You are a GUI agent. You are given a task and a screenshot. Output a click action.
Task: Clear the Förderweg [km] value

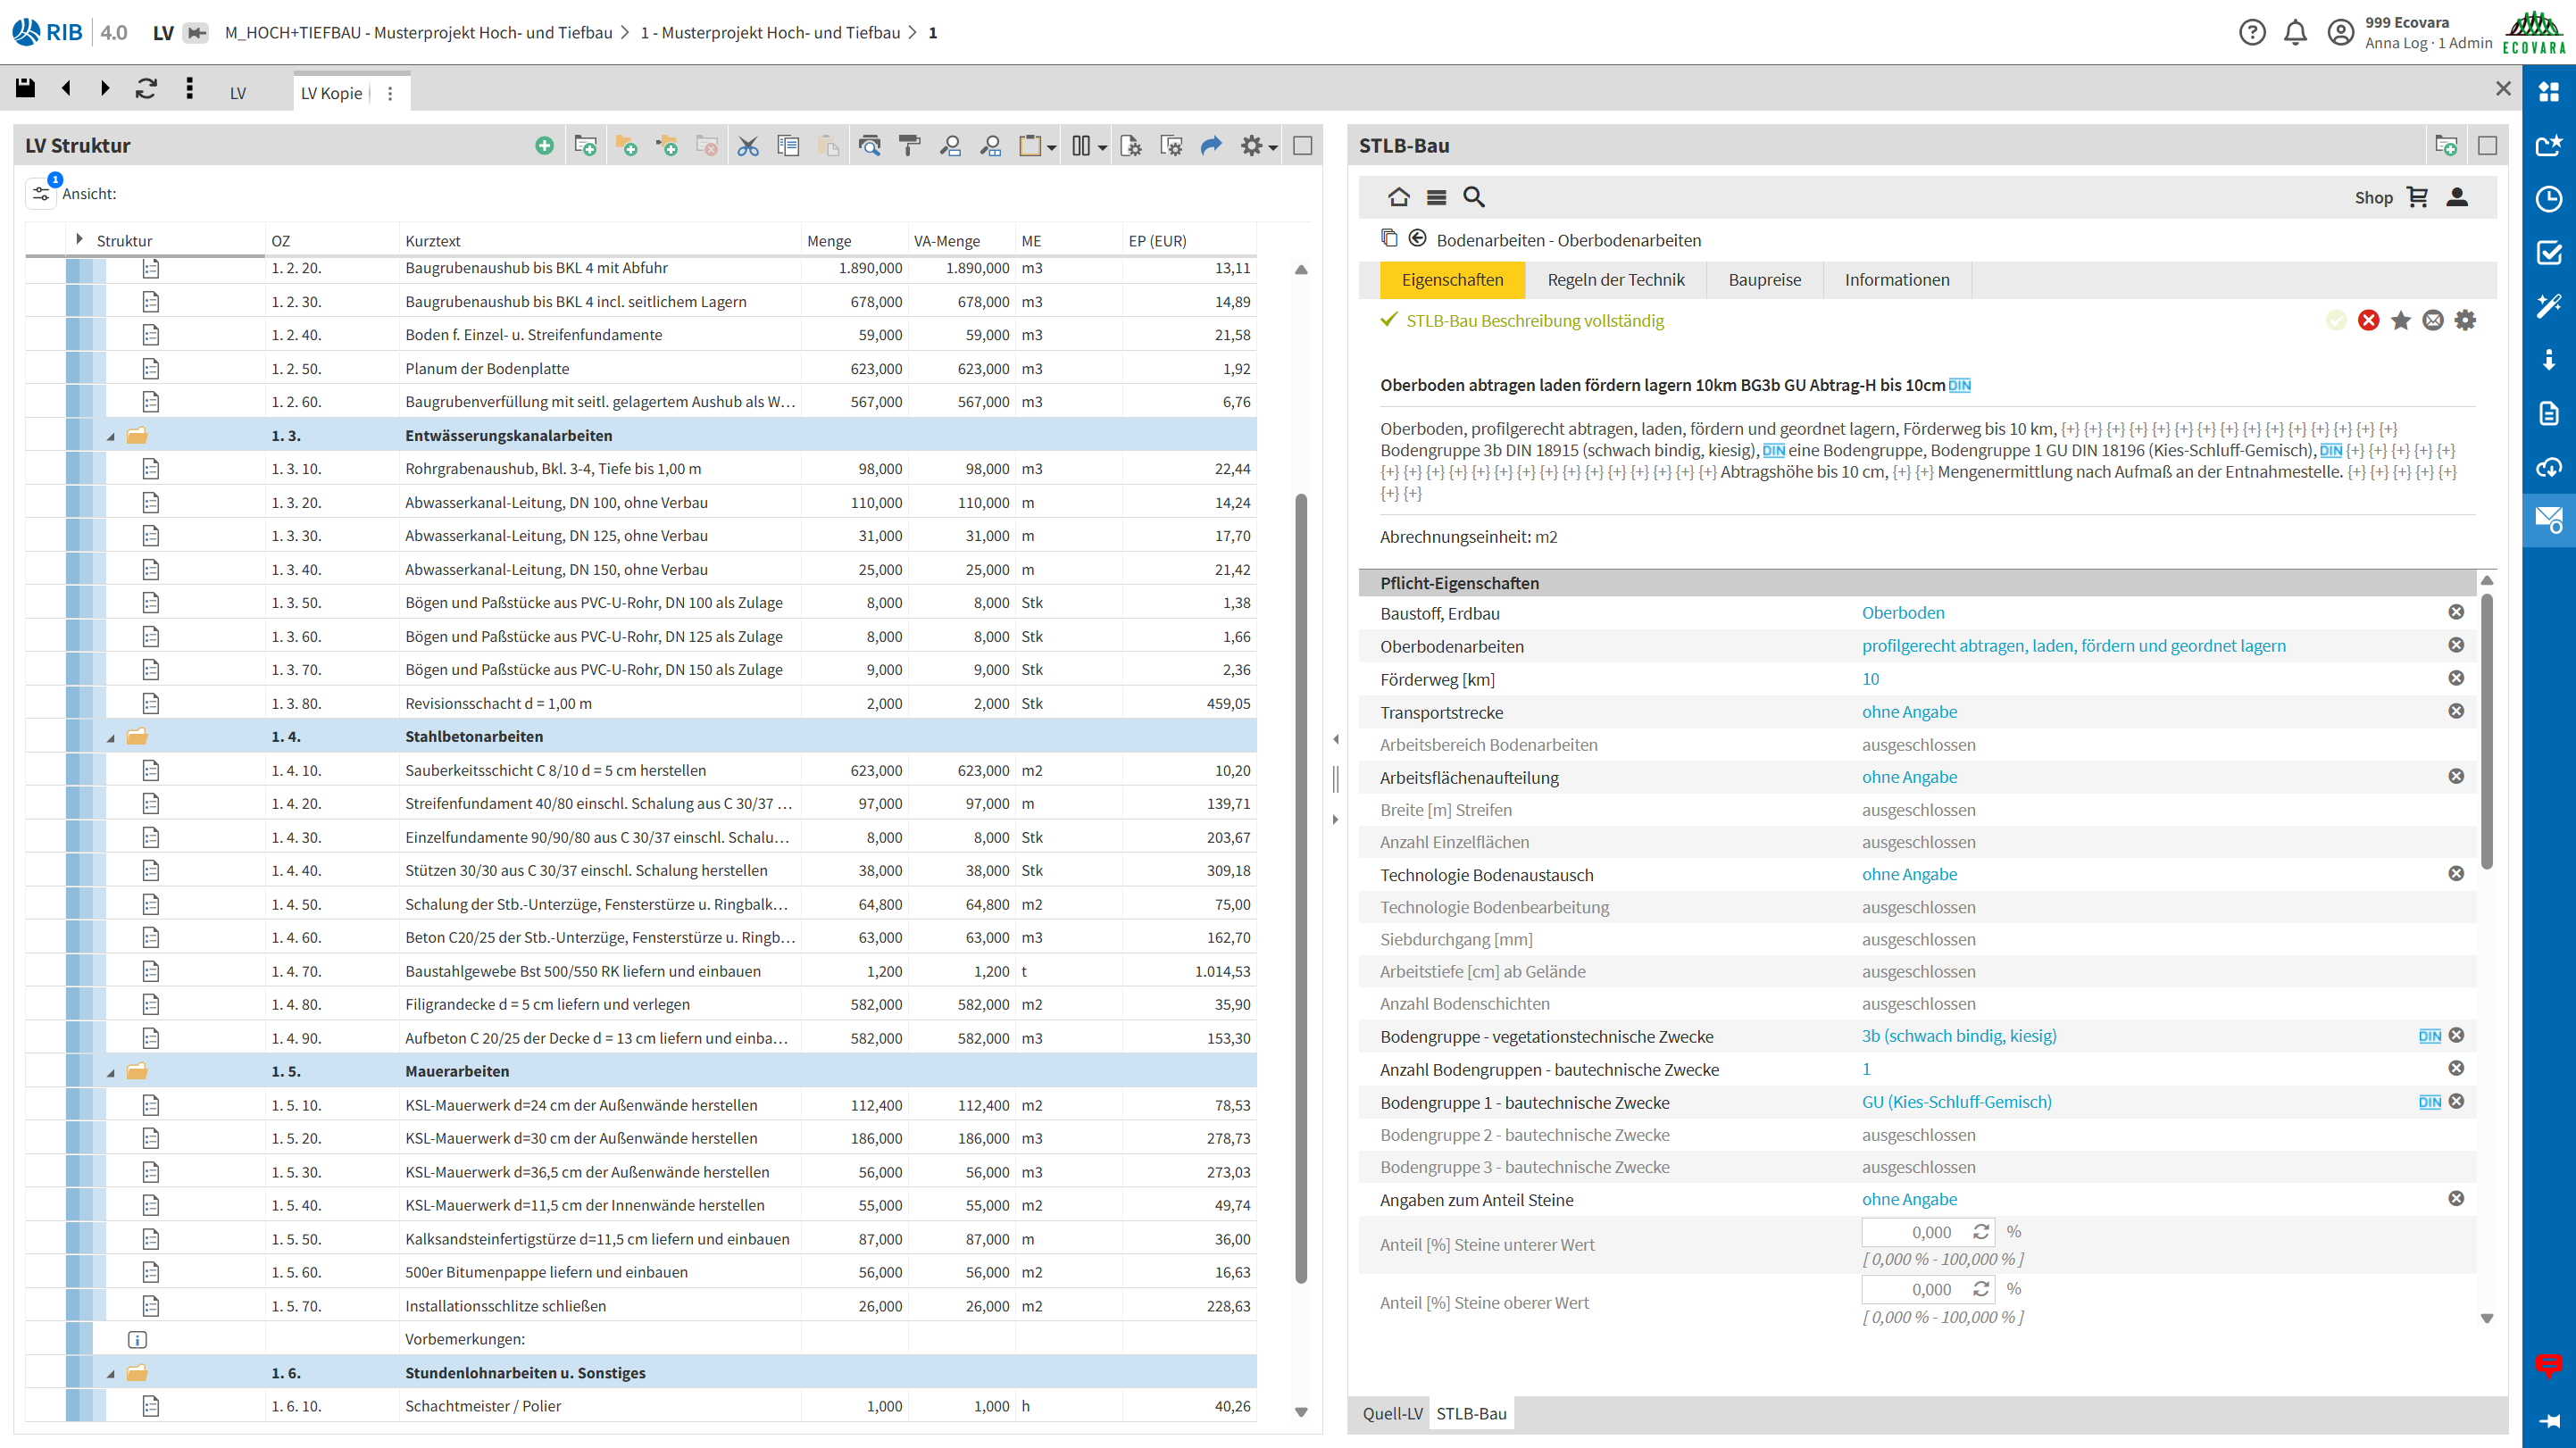2455,679
